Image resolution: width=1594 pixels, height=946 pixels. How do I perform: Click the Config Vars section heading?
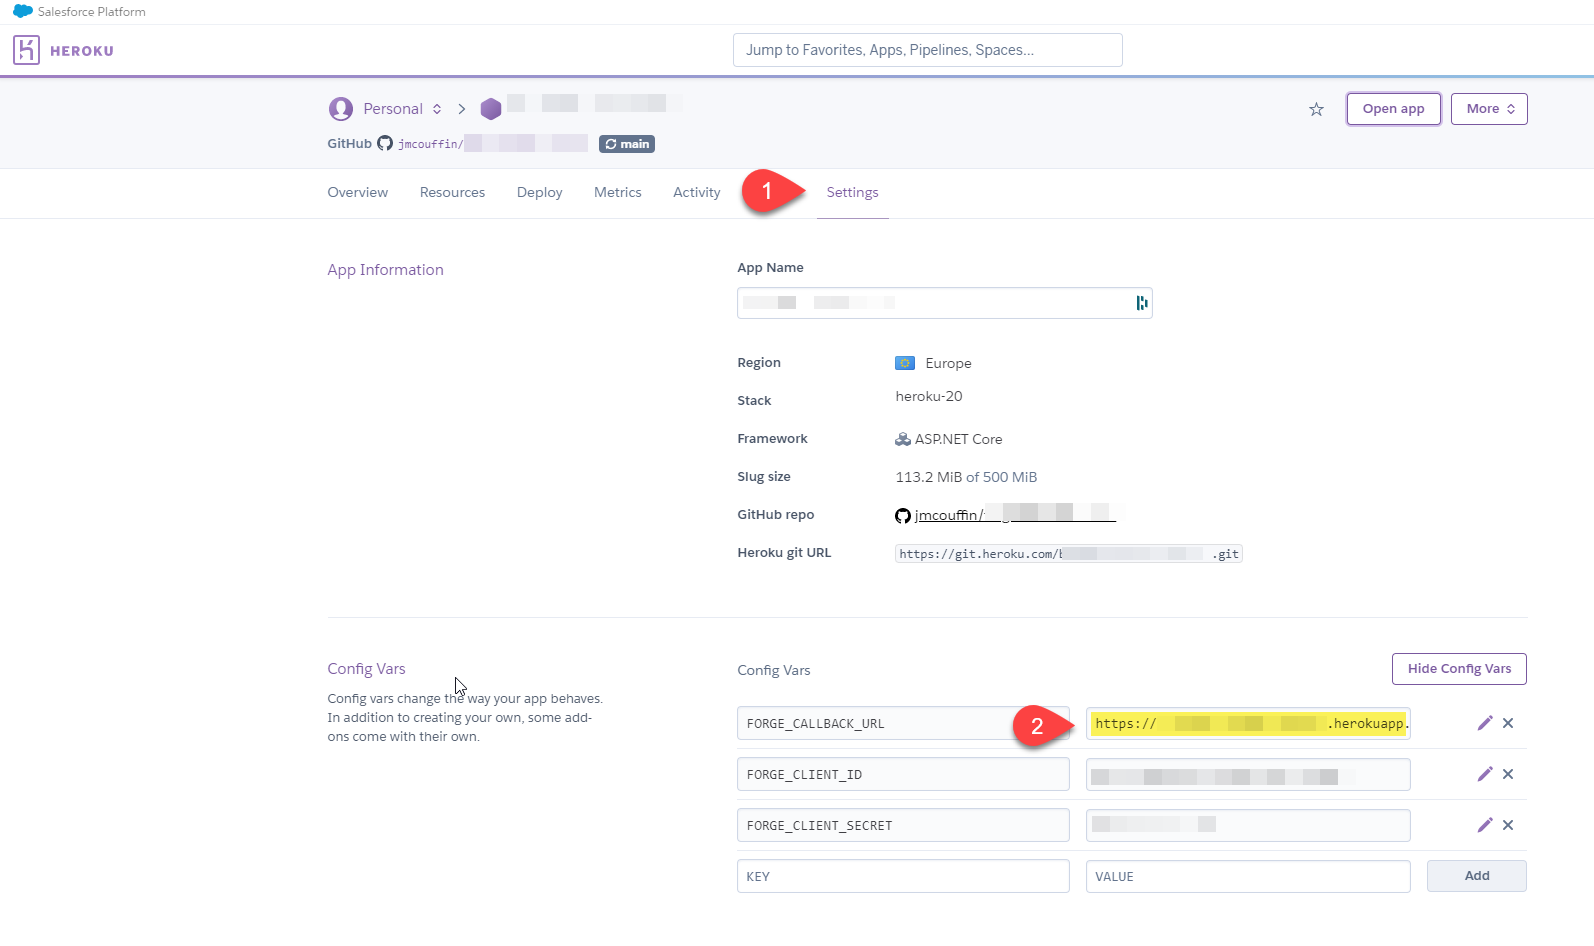[366, 669]
